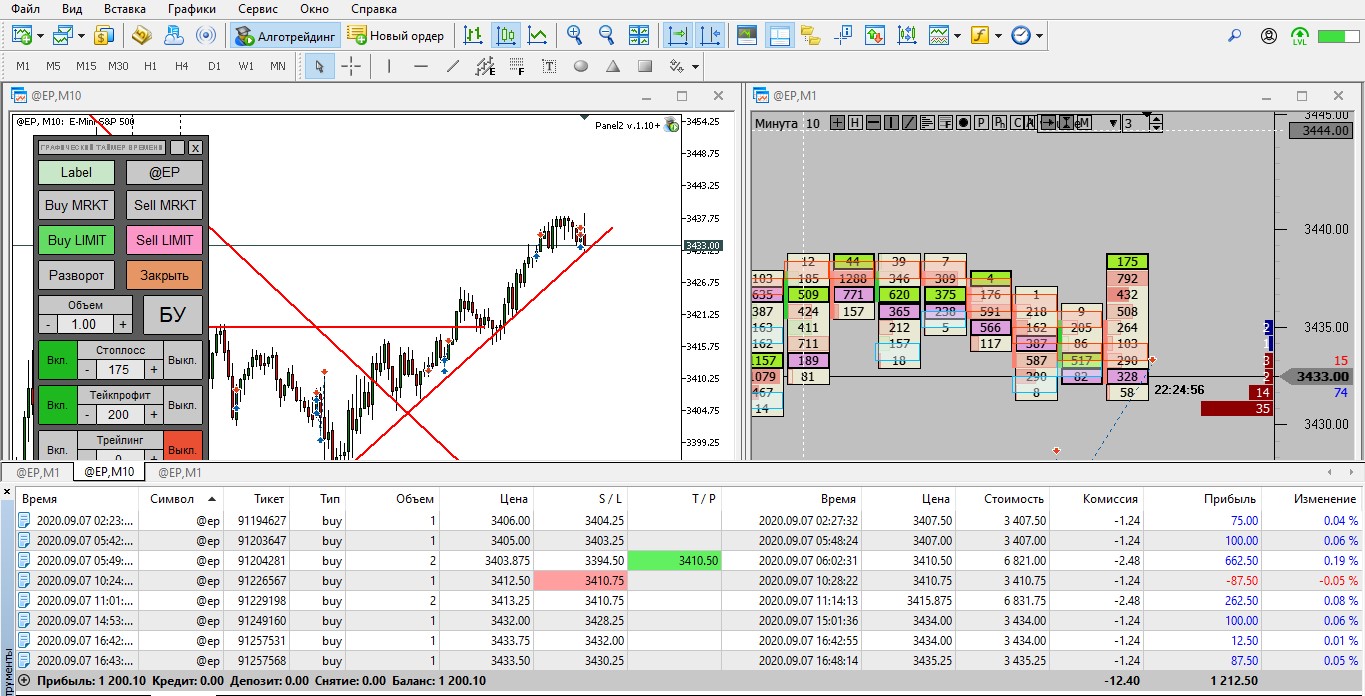Expand the arrows objects dropdown
This screenshot has width=1365, height=696.
coord(695,67)
